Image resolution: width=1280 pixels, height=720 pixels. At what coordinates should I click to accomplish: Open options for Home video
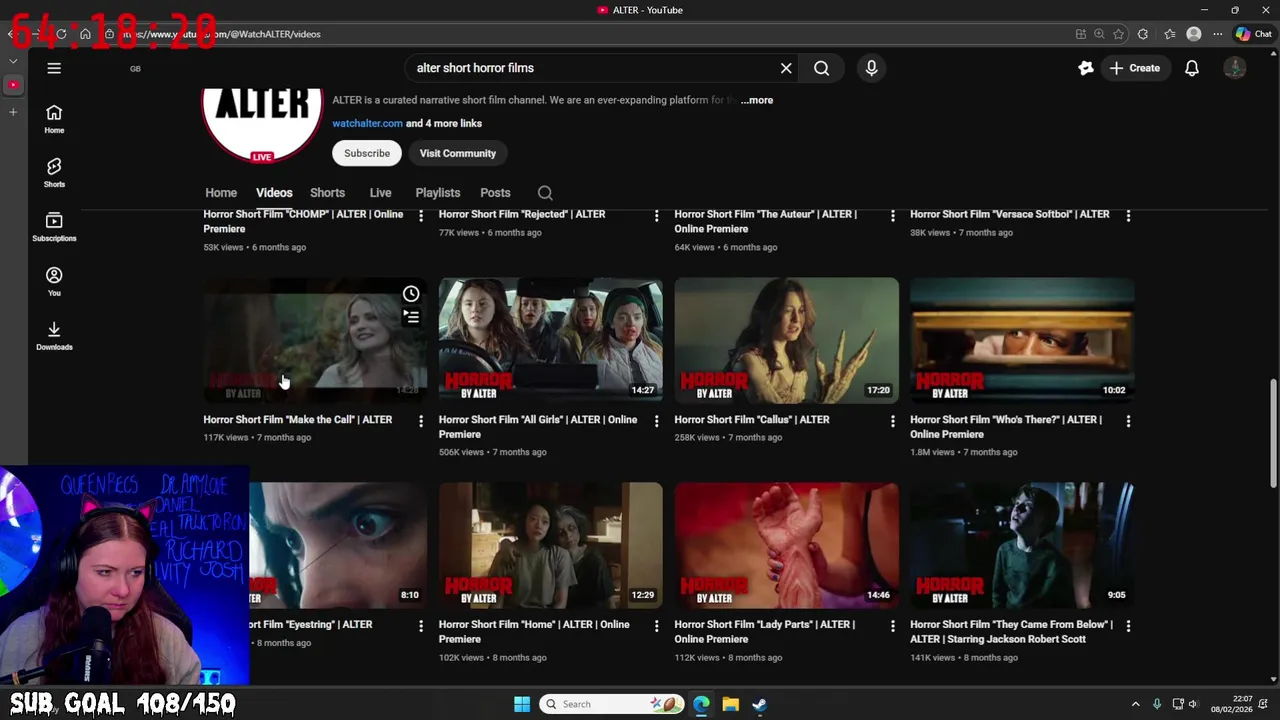657,626
